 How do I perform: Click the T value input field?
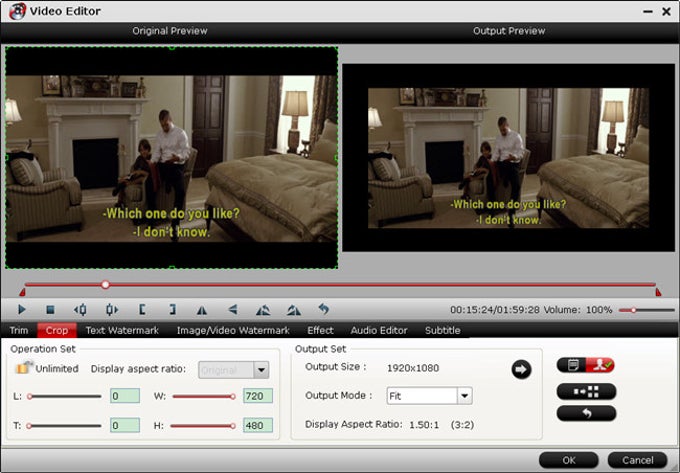click(x=125, y=425)
